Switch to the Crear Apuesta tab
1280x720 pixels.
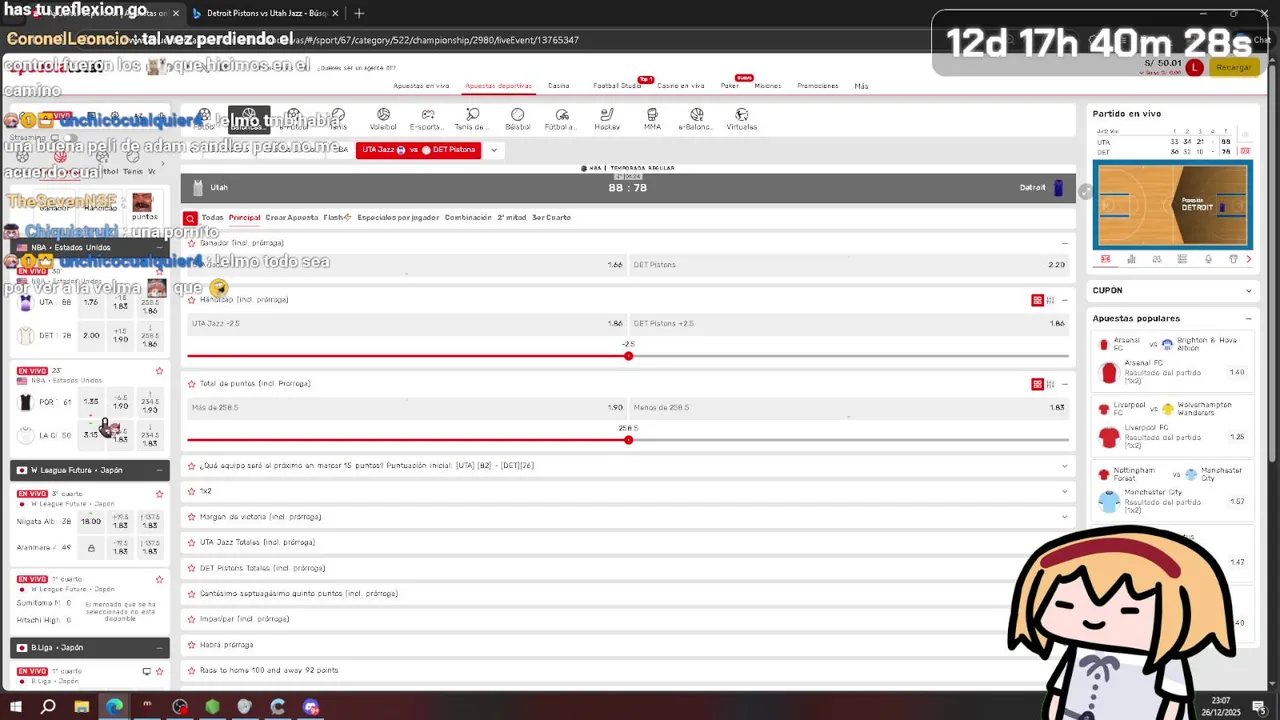coord(291,218)
